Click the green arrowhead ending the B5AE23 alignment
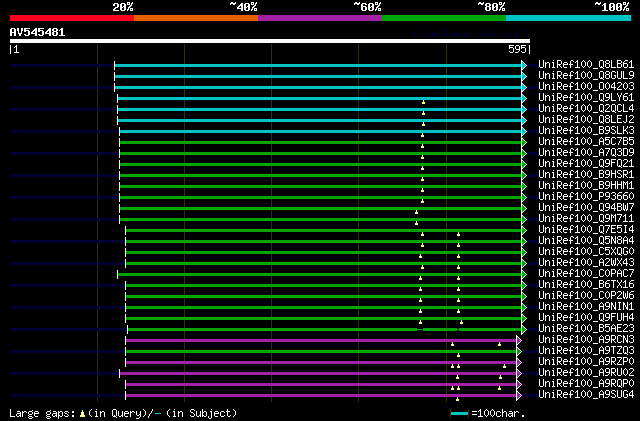The image size is (640, 421). tap(524, 330)
